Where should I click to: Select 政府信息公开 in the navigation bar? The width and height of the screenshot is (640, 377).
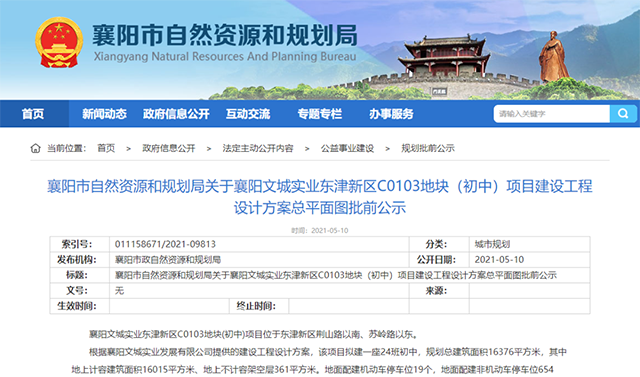176,114
